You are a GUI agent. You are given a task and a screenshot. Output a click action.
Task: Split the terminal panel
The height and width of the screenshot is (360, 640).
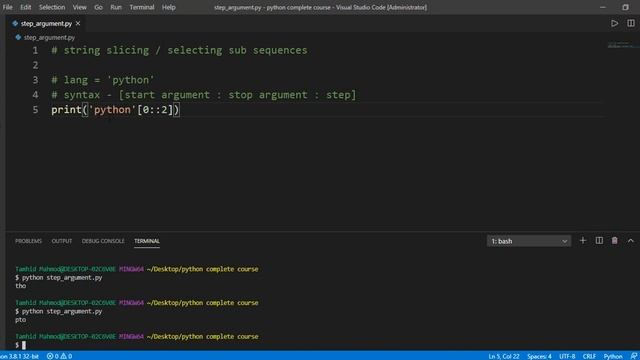[599, 241]
